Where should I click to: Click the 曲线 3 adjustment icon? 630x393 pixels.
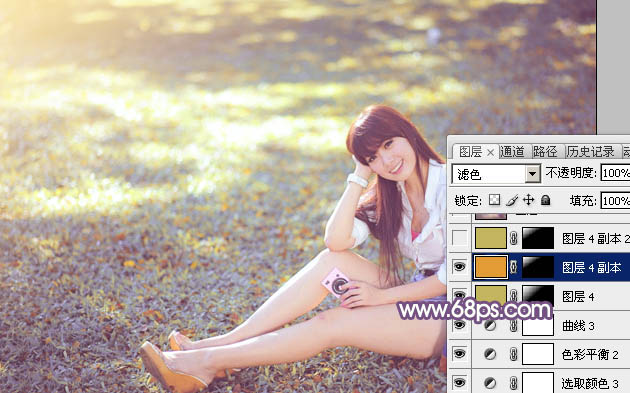(x=489, y=325)
